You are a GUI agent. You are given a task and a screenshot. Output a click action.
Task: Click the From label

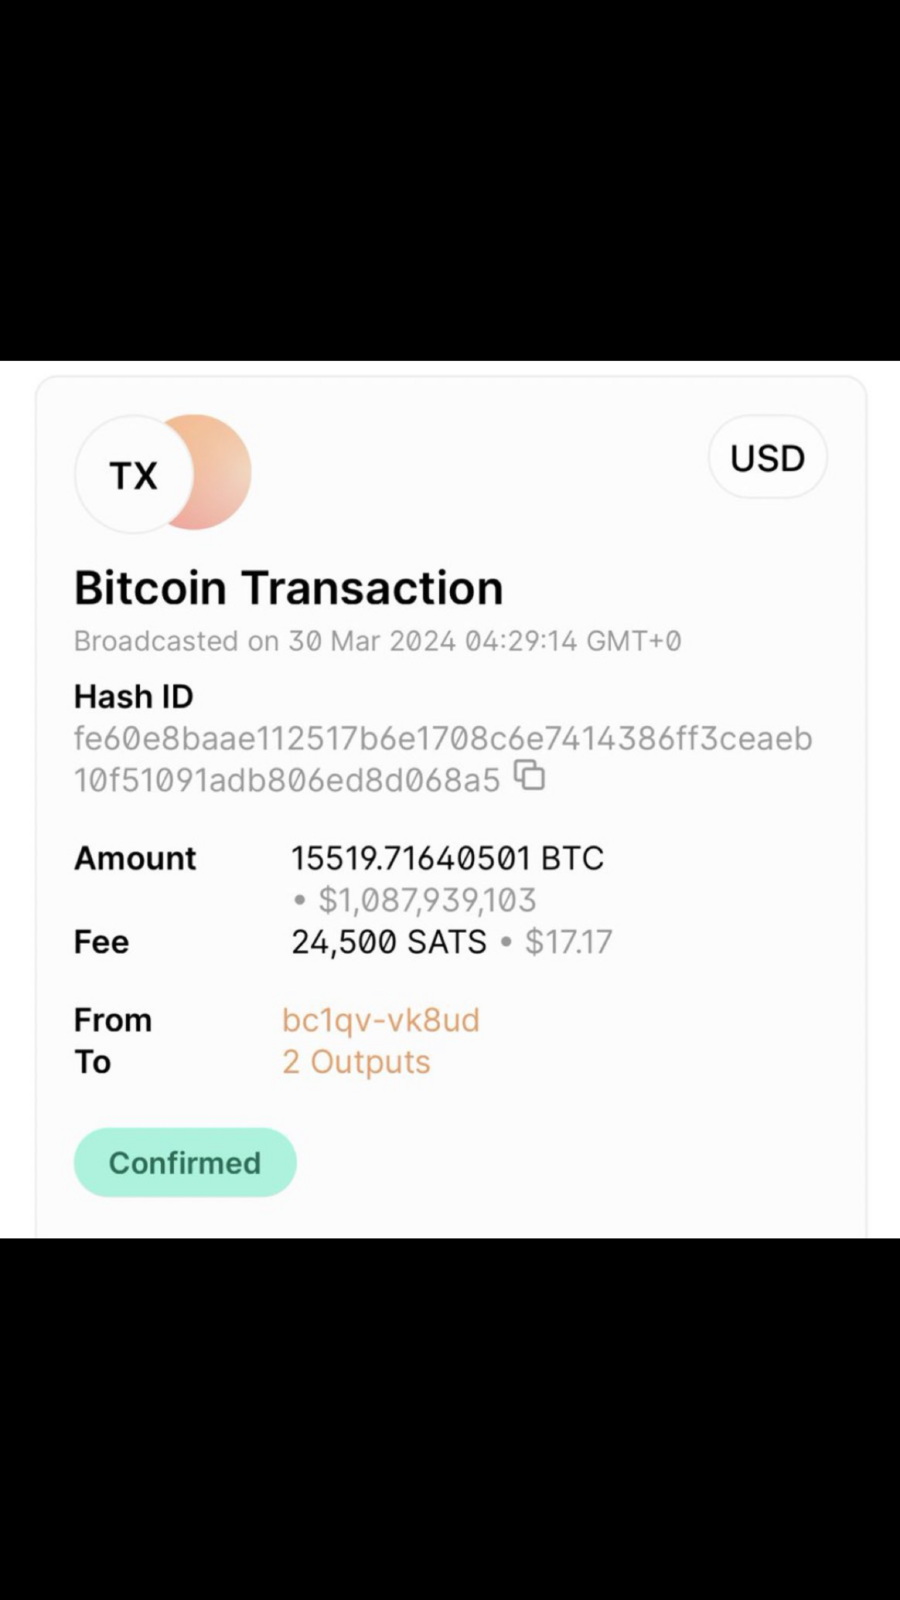[x=113, y=1020]
